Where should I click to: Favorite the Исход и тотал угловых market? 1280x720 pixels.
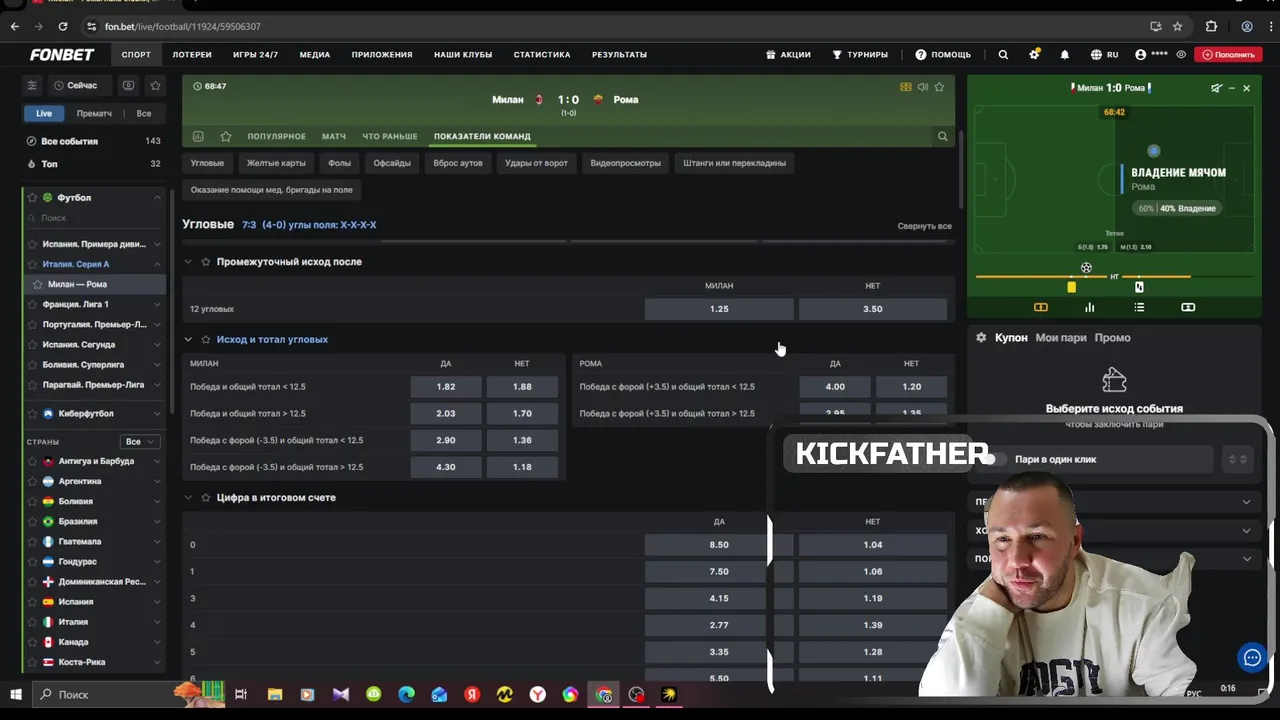[x=206, y=339]
